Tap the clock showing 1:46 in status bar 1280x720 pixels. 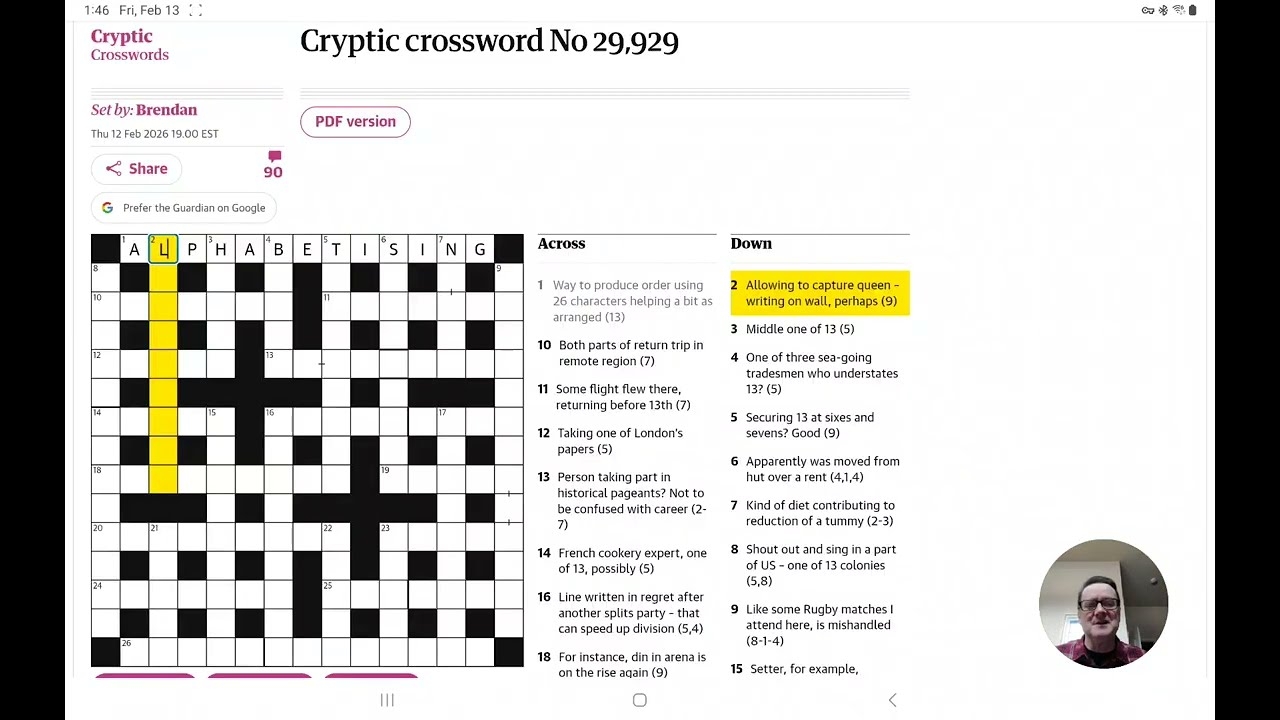pyautogui.click(x=97, y=10)
